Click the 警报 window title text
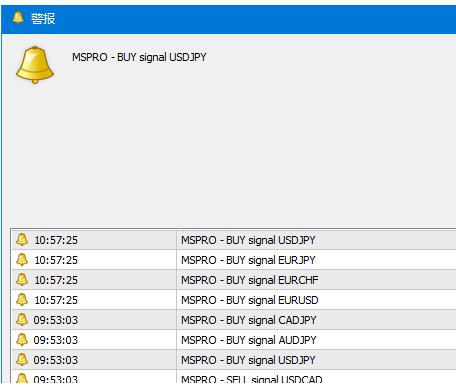The image size is (456, 387). pos(43,18)
